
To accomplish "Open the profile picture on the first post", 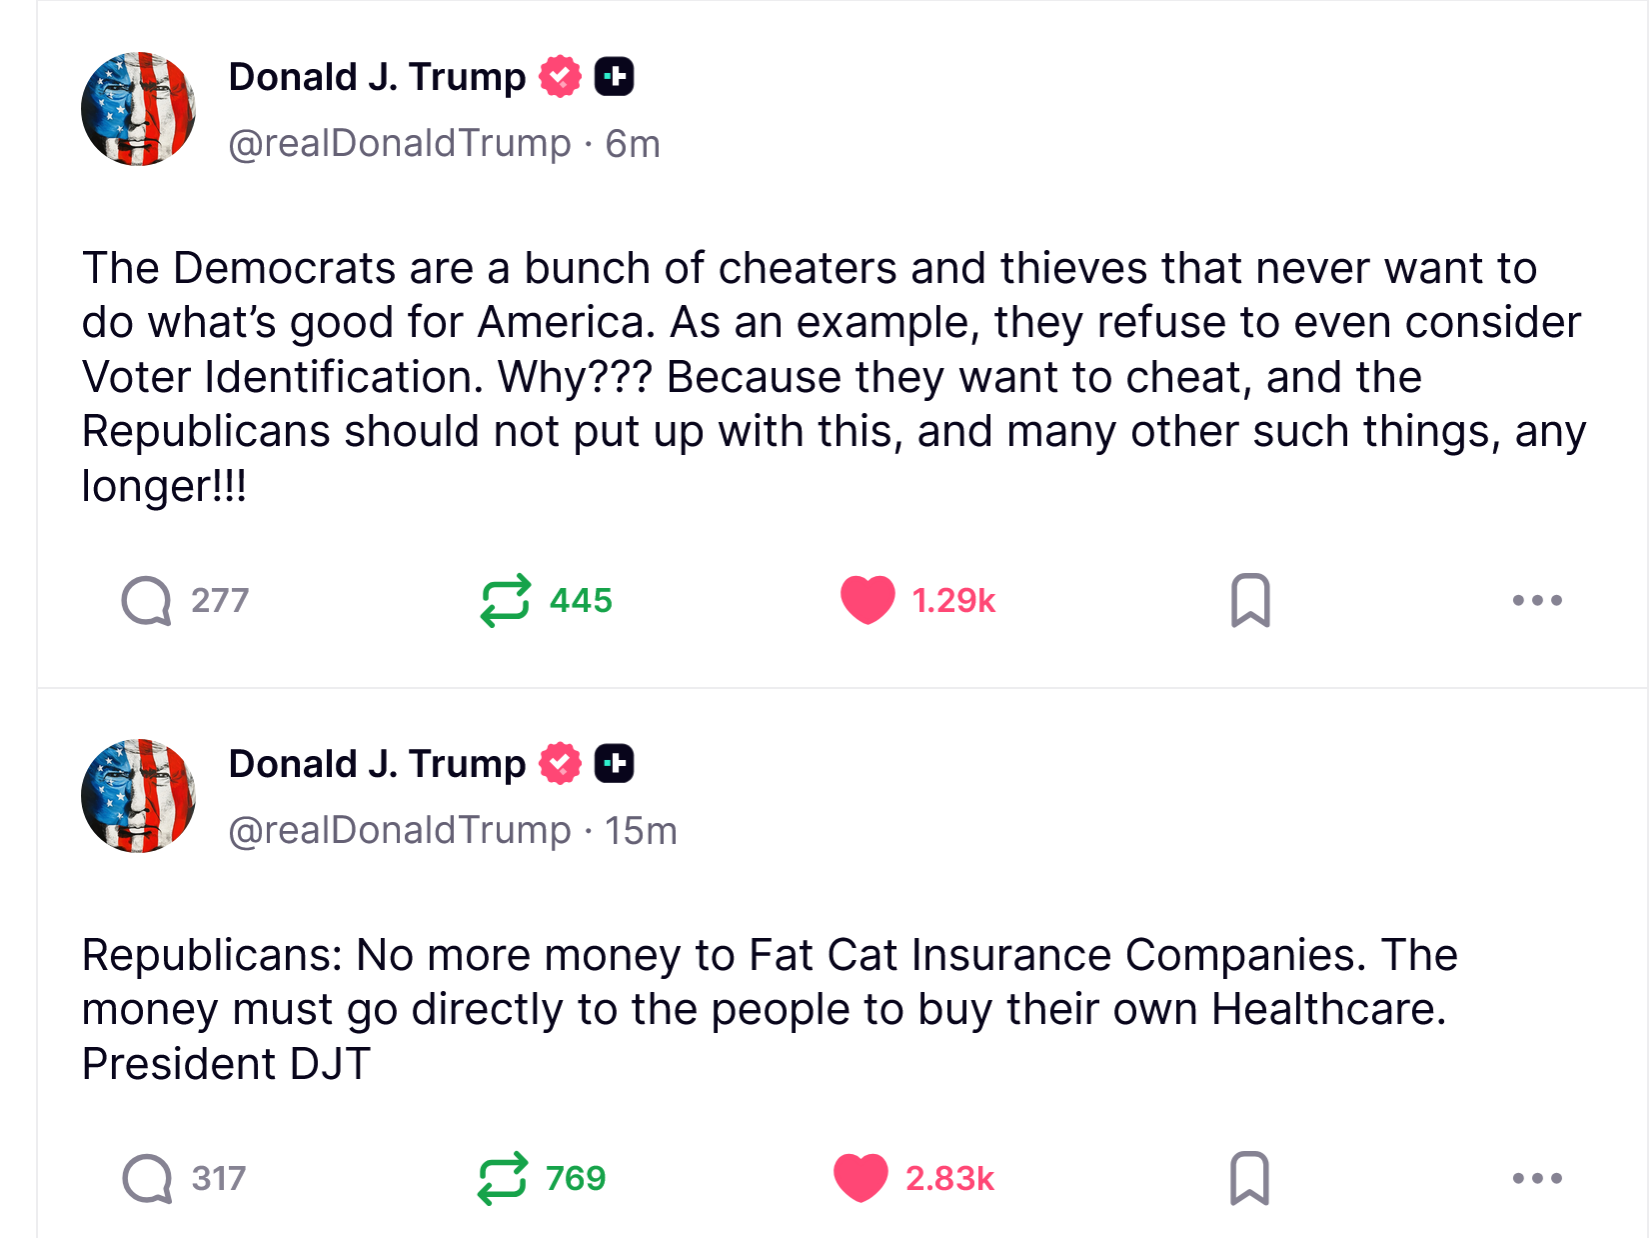I will (x=138, y=109).
